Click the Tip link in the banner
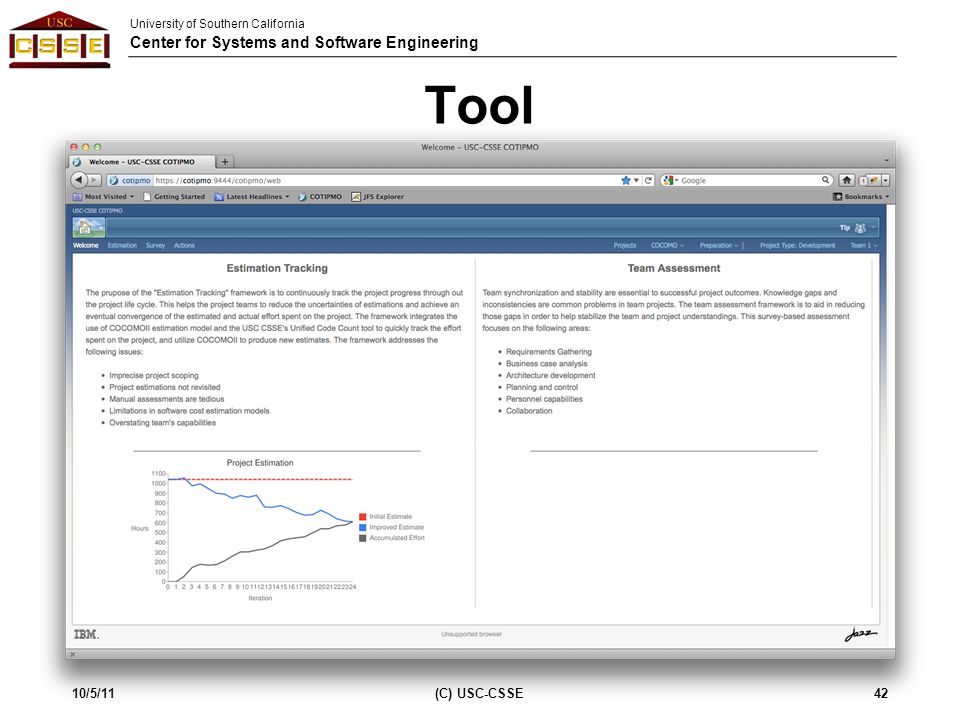The height and width of the screenshot is (720, 960). (x=845, y=228)
